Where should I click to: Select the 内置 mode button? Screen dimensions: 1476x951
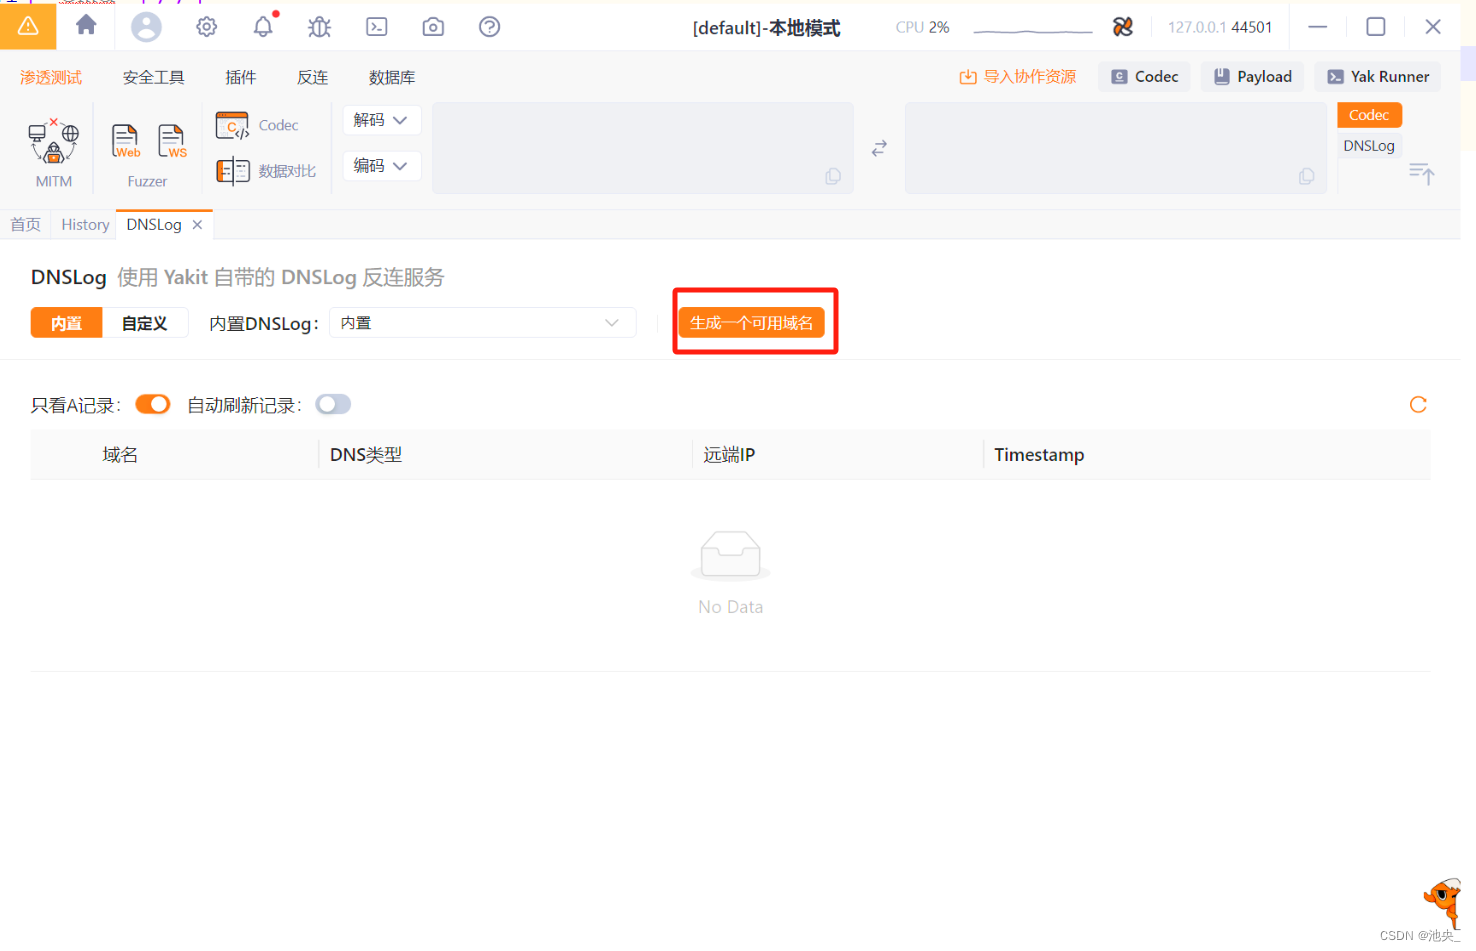click(66, 323)
